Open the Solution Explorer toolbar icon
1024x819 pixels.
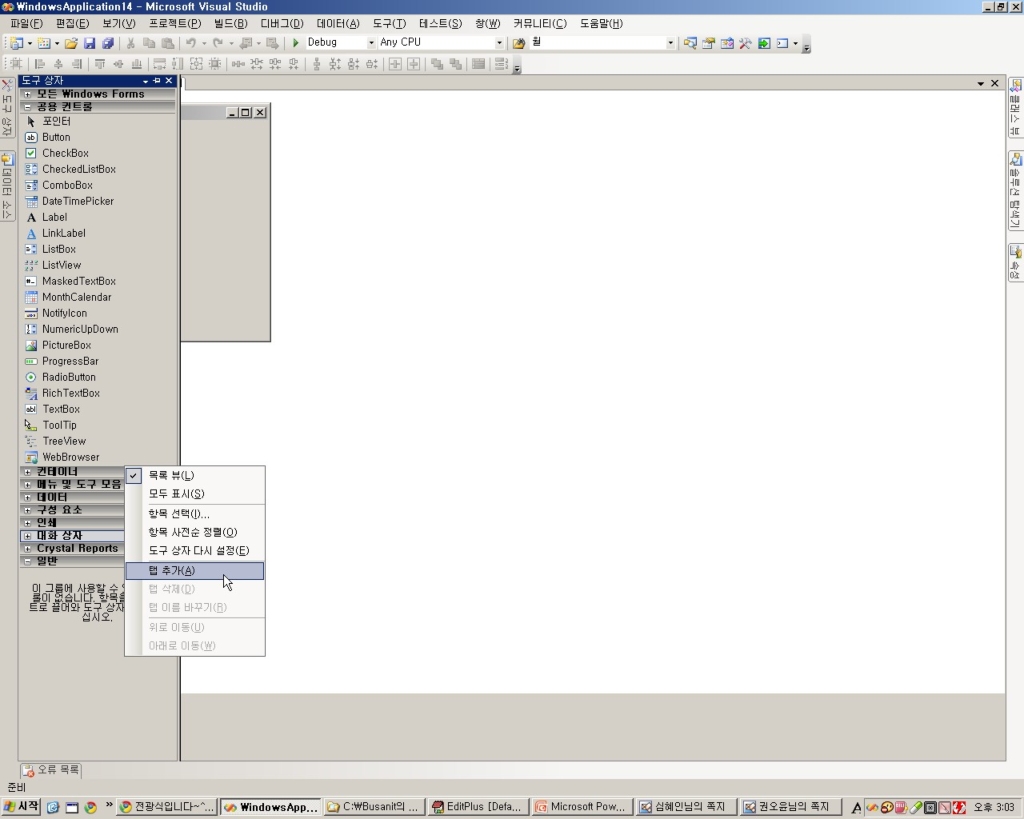[690, 43]
